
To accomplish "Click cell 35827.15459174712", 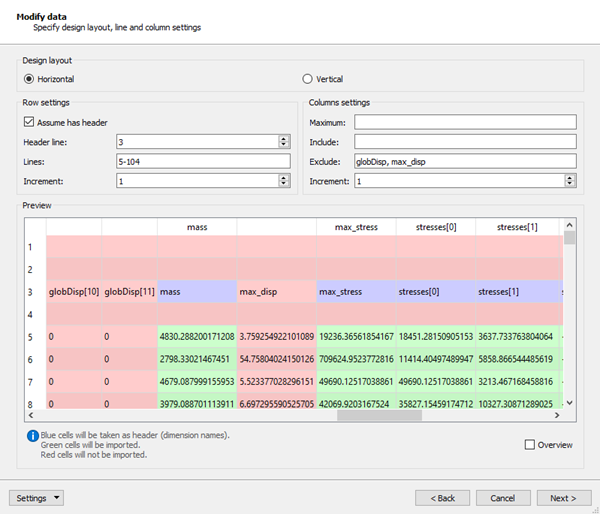I will [436, 401].
